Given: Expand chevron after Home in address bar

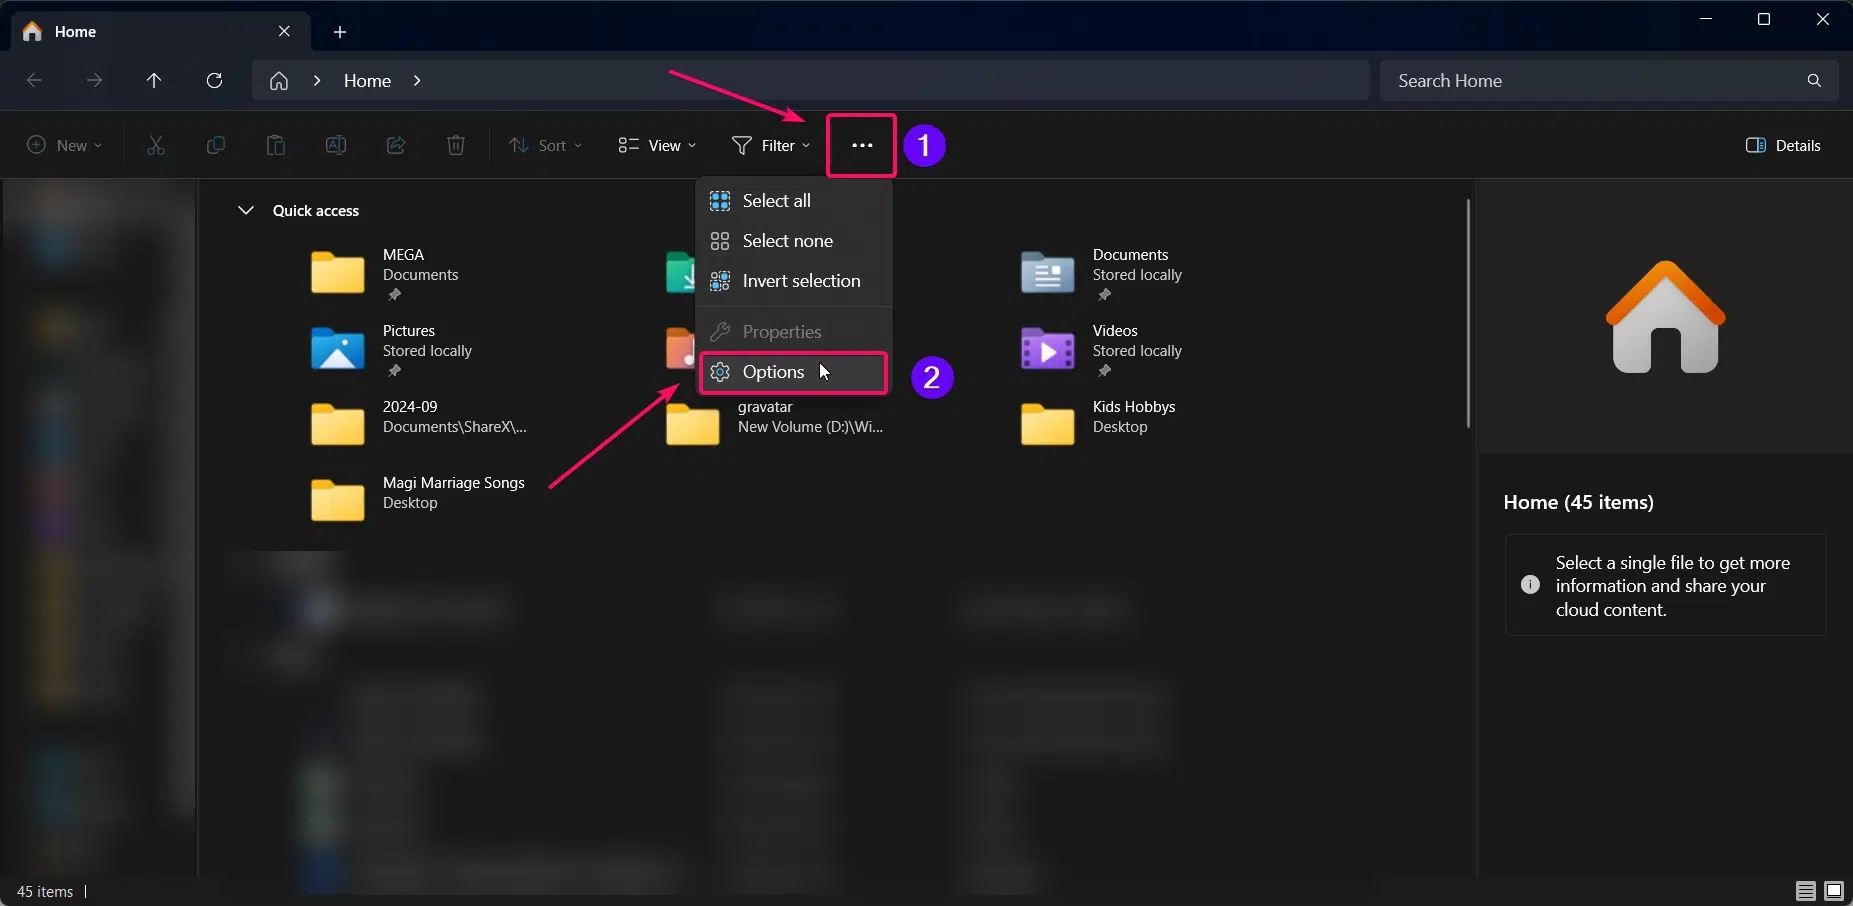Looking at the screenshot, I should click(417, 80).
